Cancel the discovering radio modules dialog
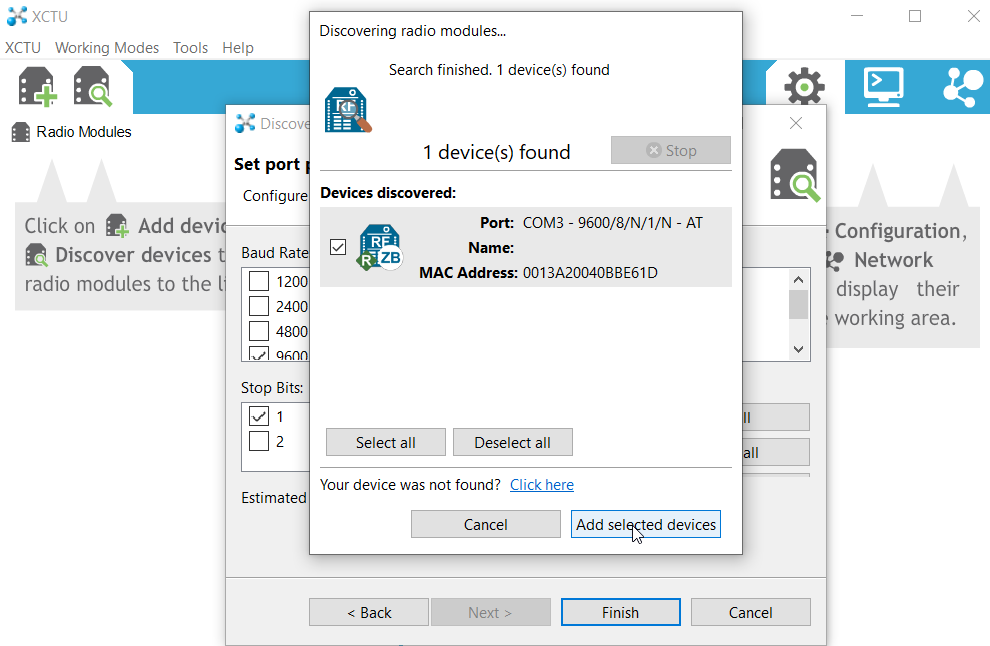Screen dimensions: 990x646 pyautogui.click(x=485, y=524)
